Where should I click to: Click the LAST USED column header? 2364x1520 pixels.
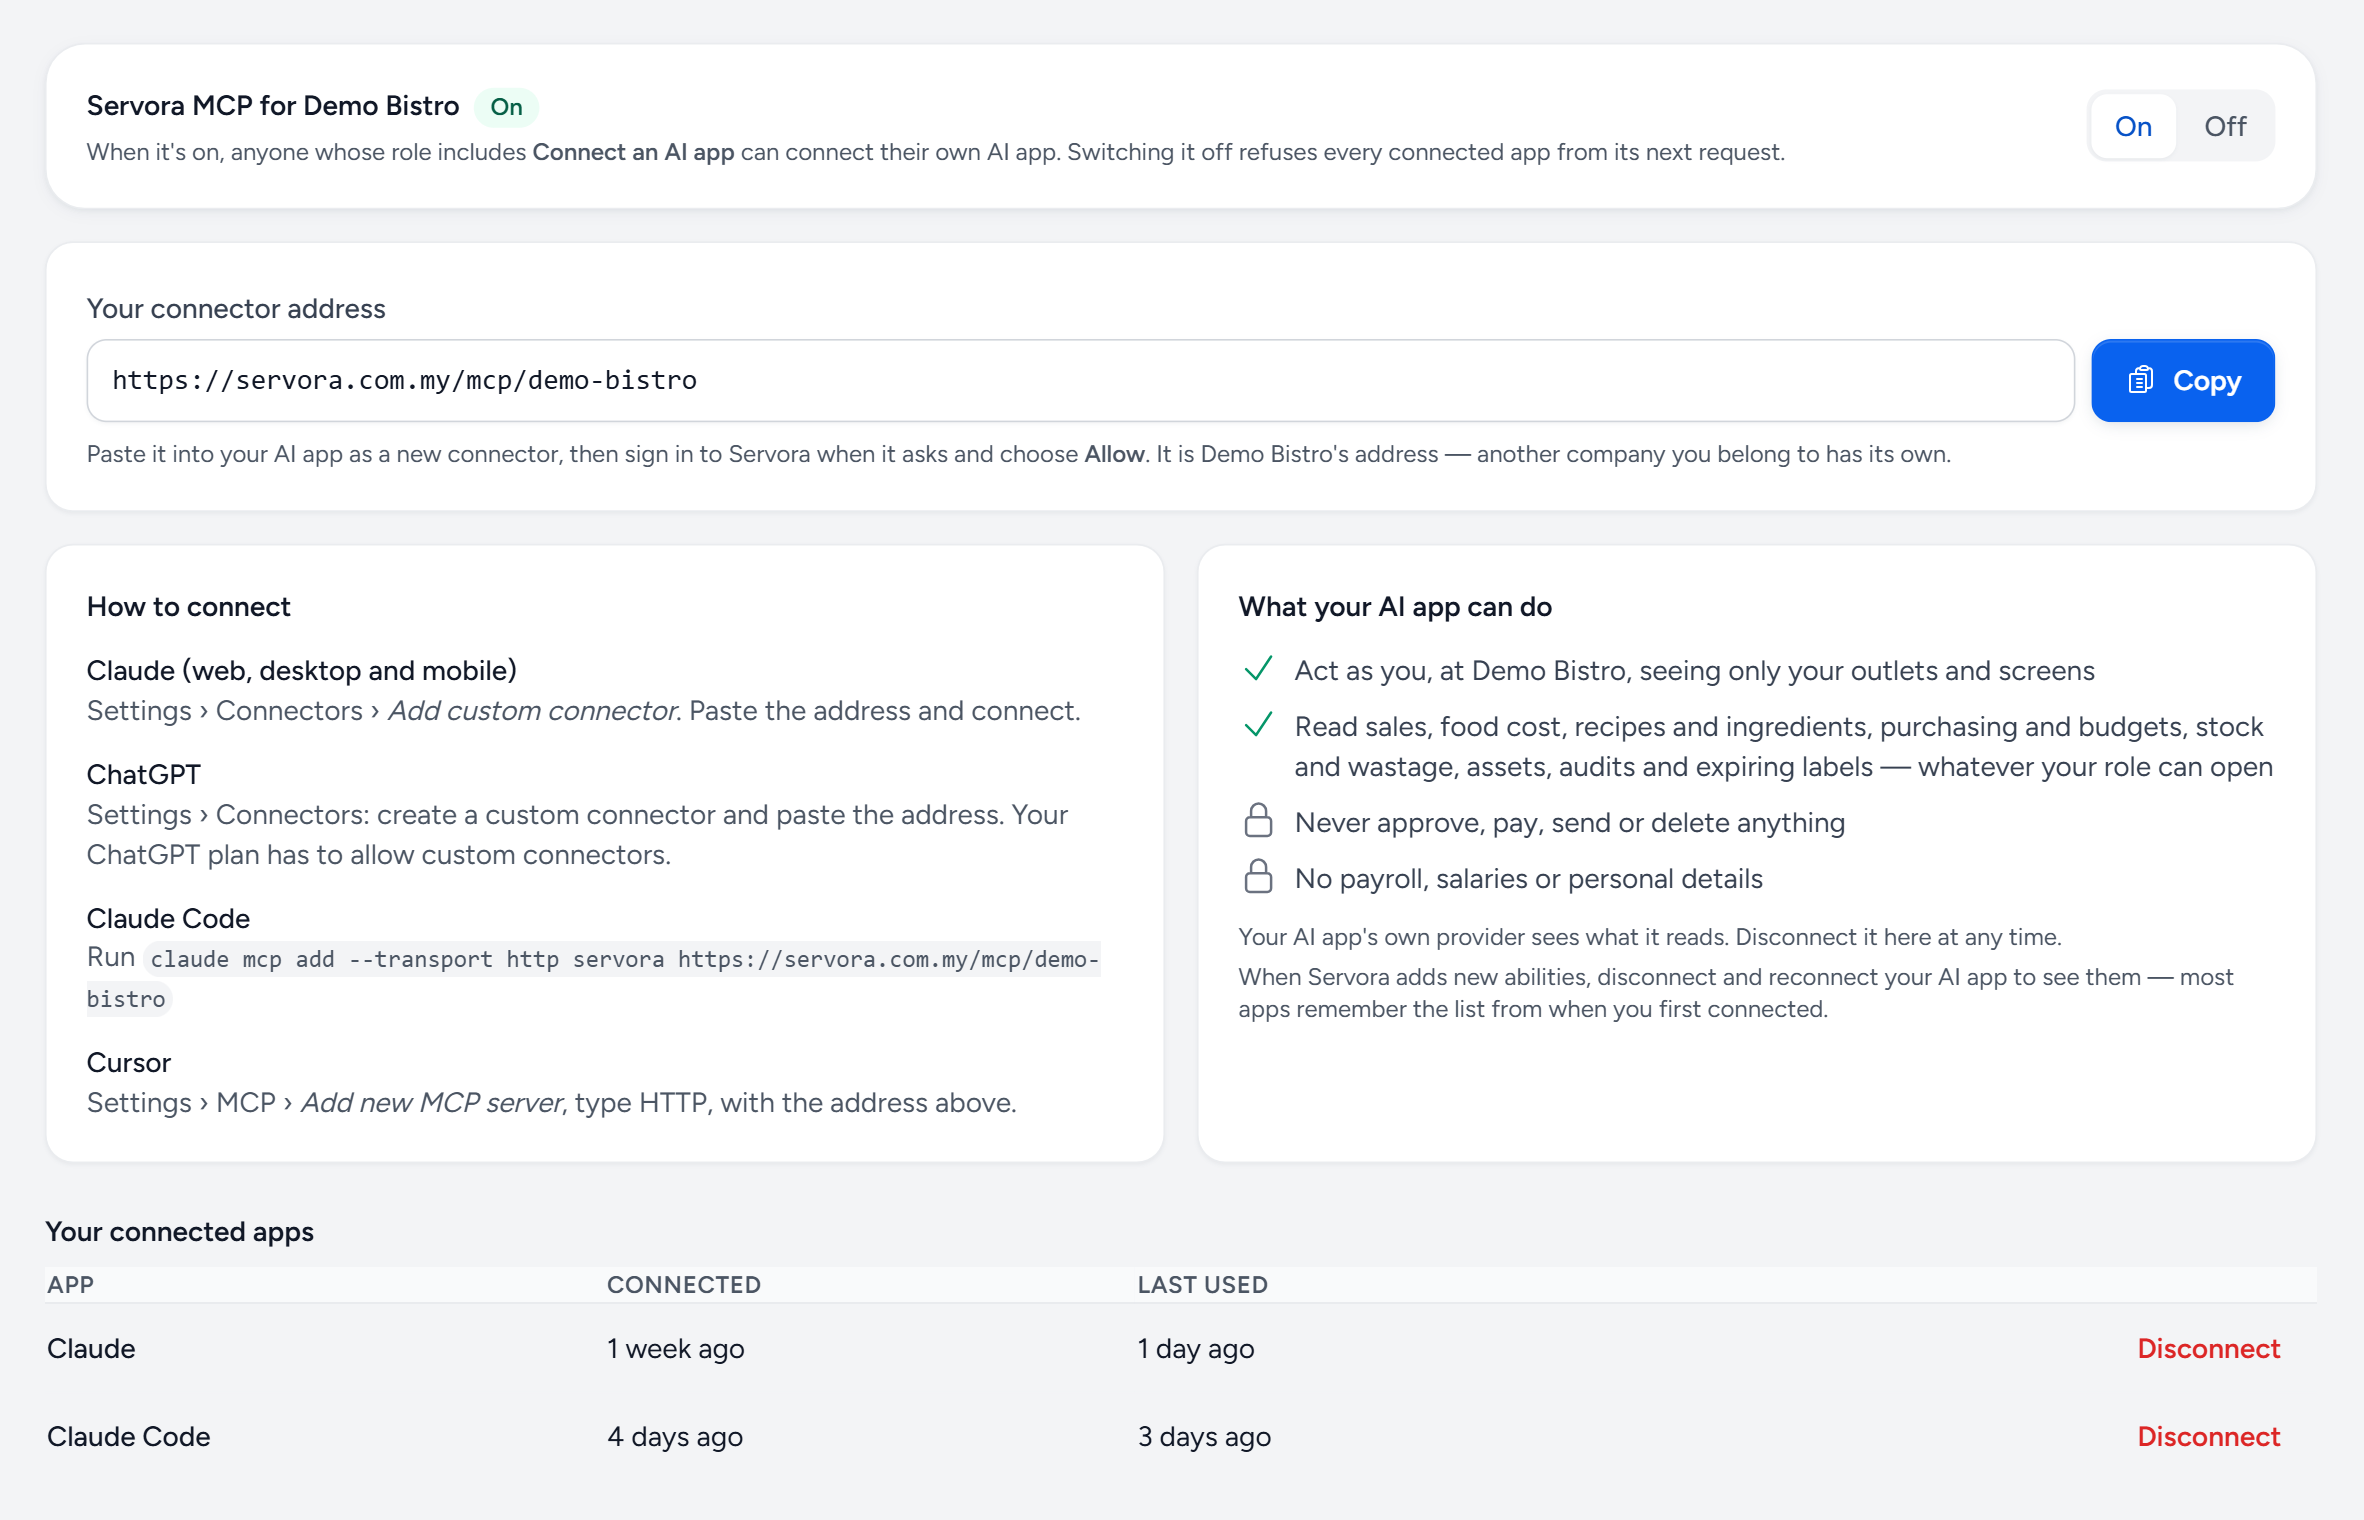(1203, 1284)
